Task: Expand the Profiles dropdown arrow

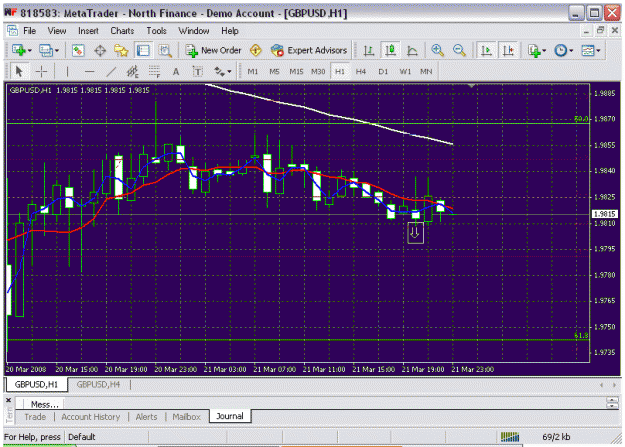Action: pyautogui.click(x=57, y=51)
